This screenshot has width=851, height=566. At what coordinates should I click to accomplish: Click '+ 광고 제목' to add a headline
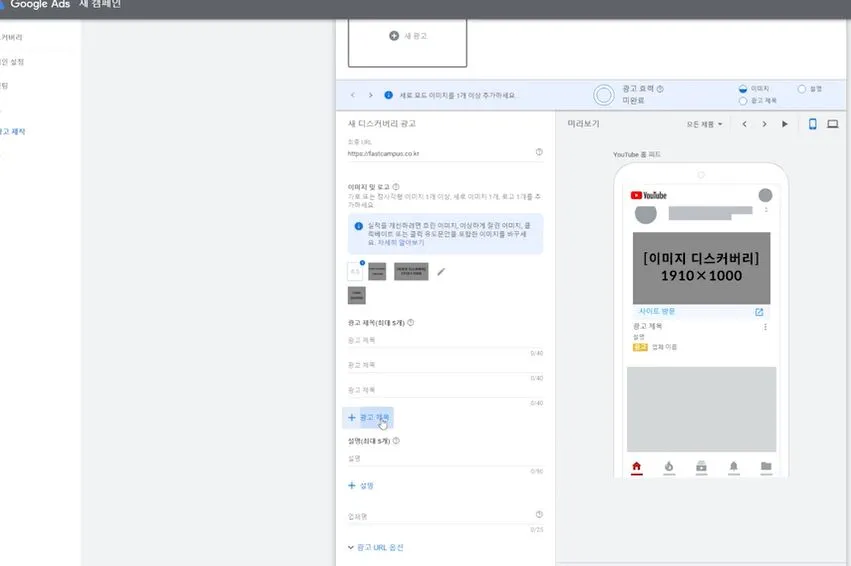[x=368, y=417]
